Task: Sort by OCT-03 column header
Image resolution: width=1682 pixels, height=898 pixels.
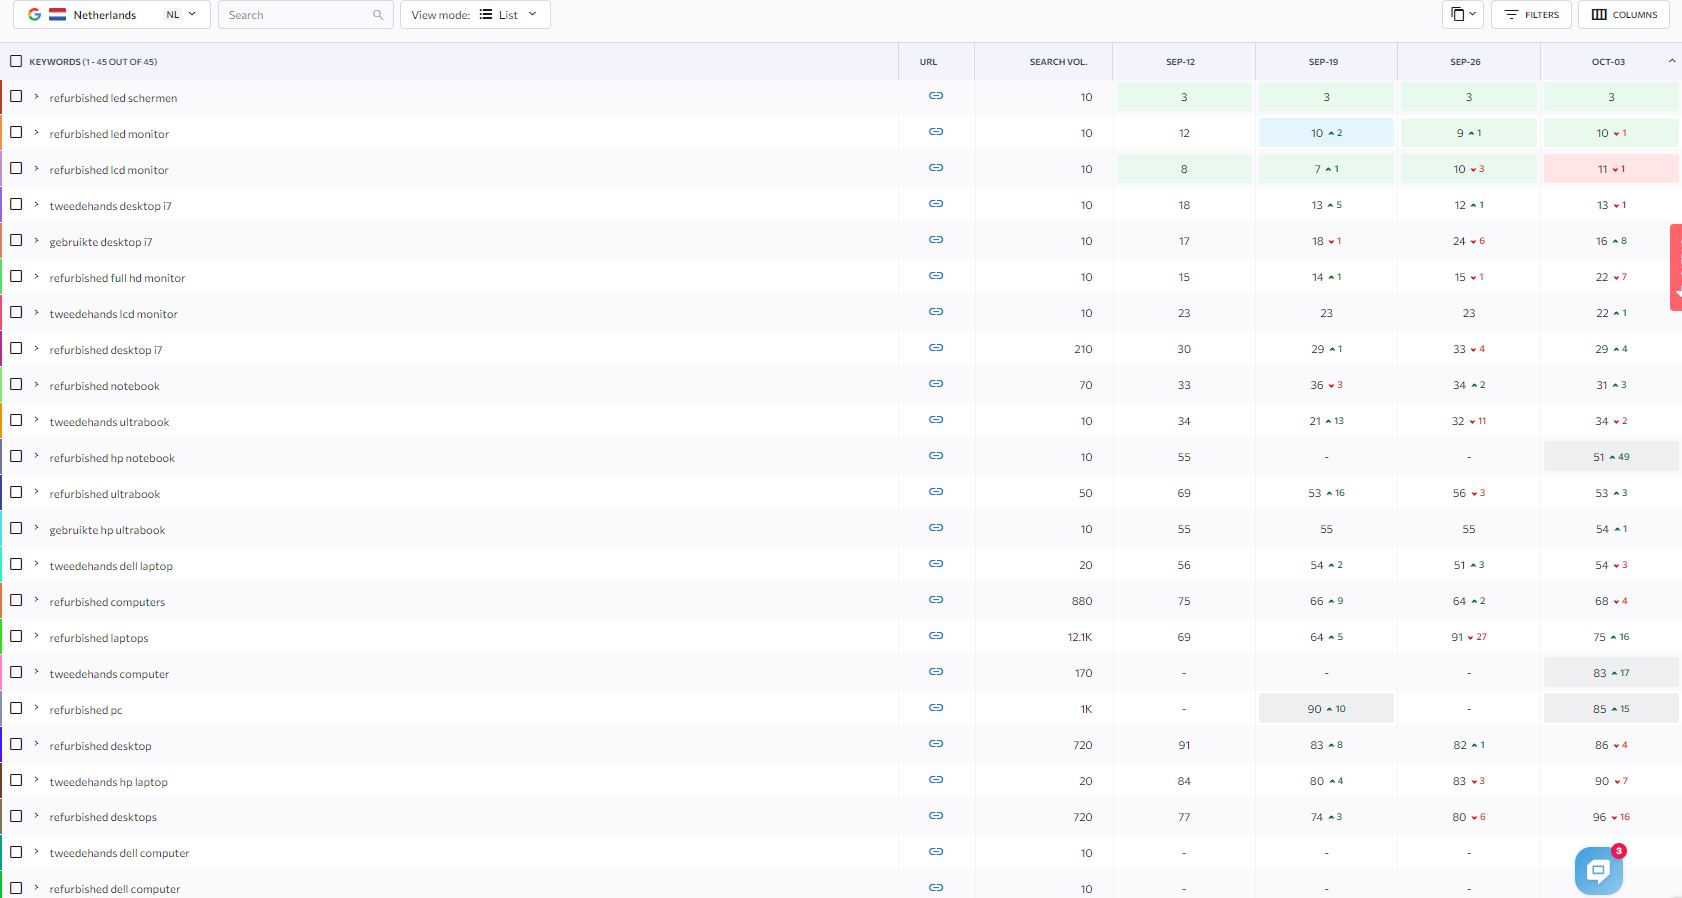Action: click(1608, 62)
